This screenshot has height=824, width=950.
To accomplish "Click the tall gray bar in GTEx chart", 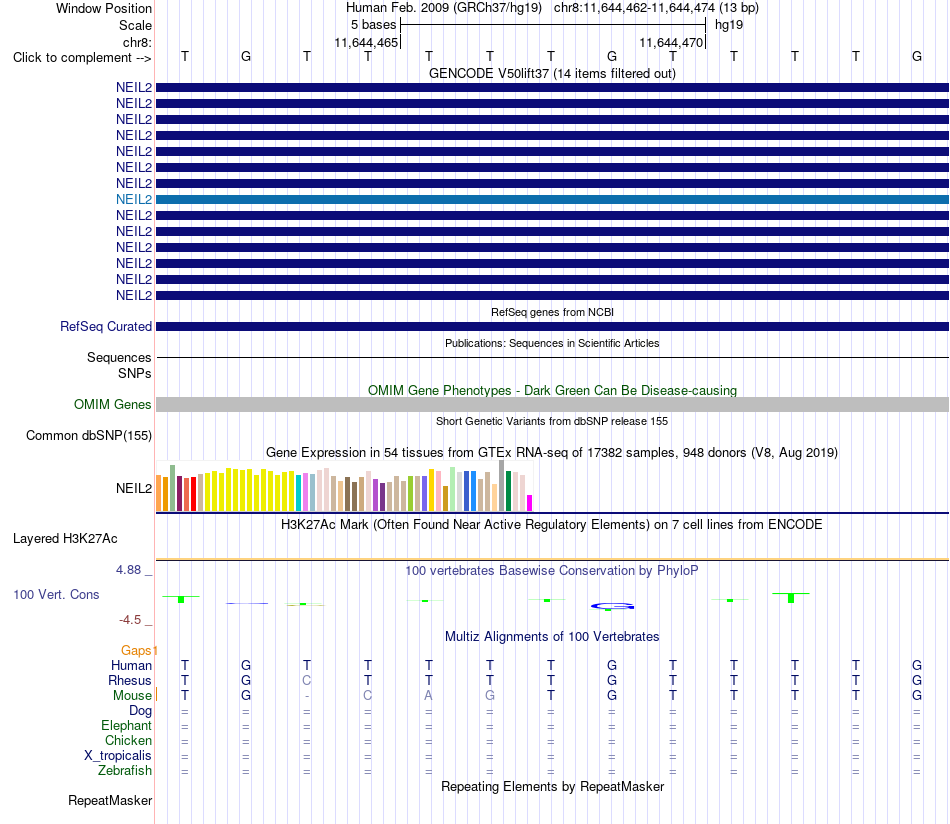I will (502, 485).
